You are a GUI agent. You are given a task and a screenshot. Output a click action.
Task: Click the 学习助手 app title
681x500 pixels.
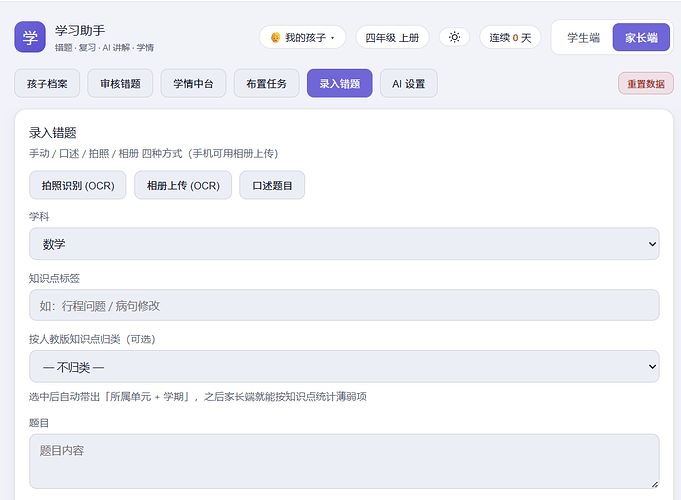(80, 30)
